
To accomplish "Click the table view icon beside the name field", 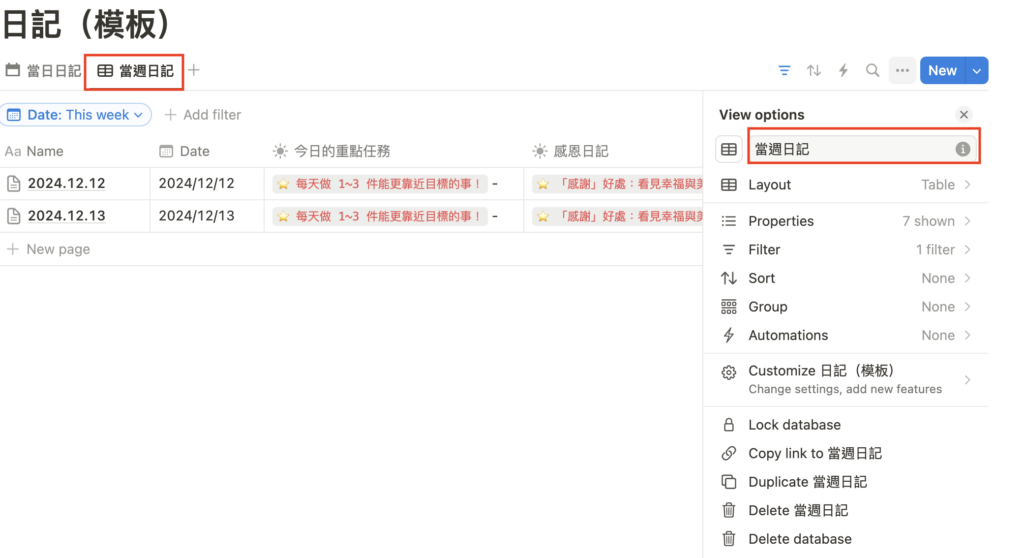I will pos(729,149).
